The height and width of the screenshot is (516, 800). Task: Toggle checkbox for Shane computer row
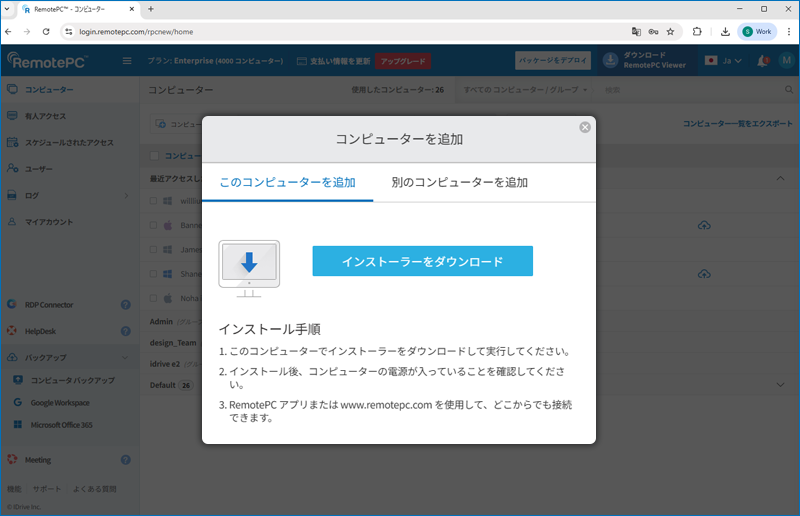tap(153, 274)
